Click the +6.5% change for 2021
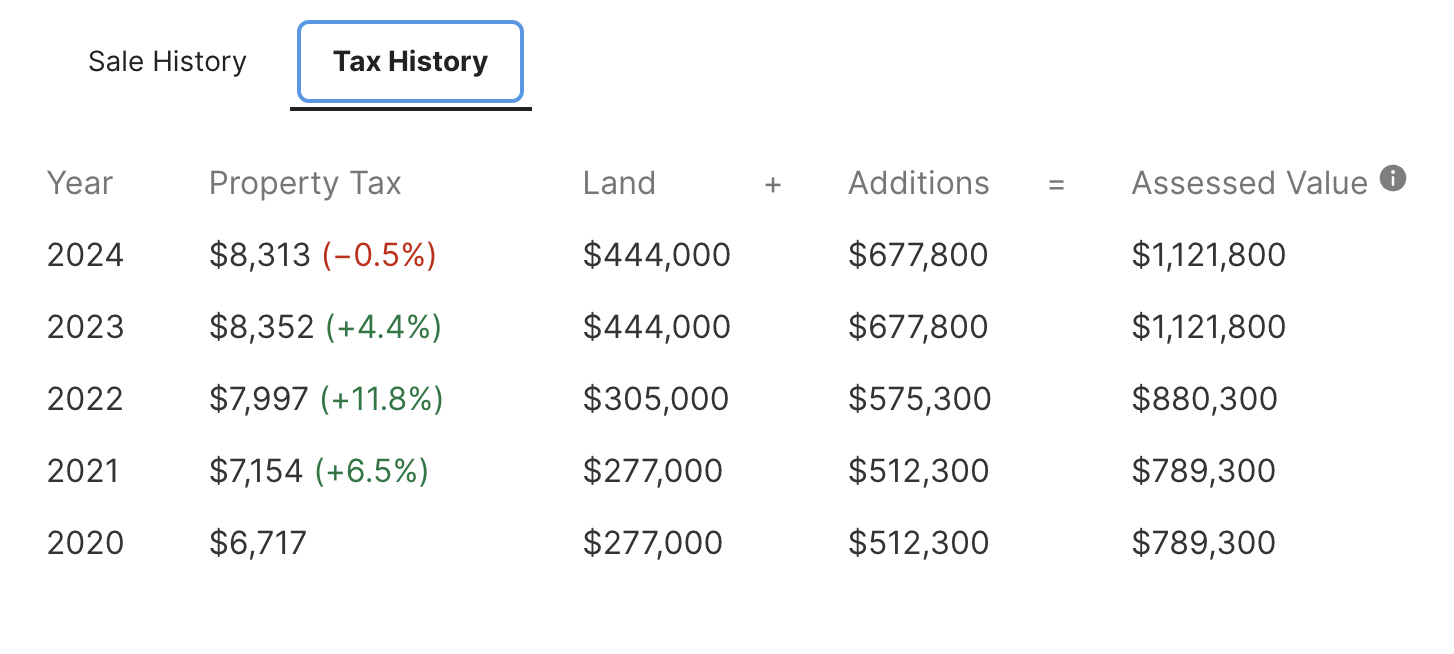The height and width of the screenshot is (654, 1454). pos(371,472)
